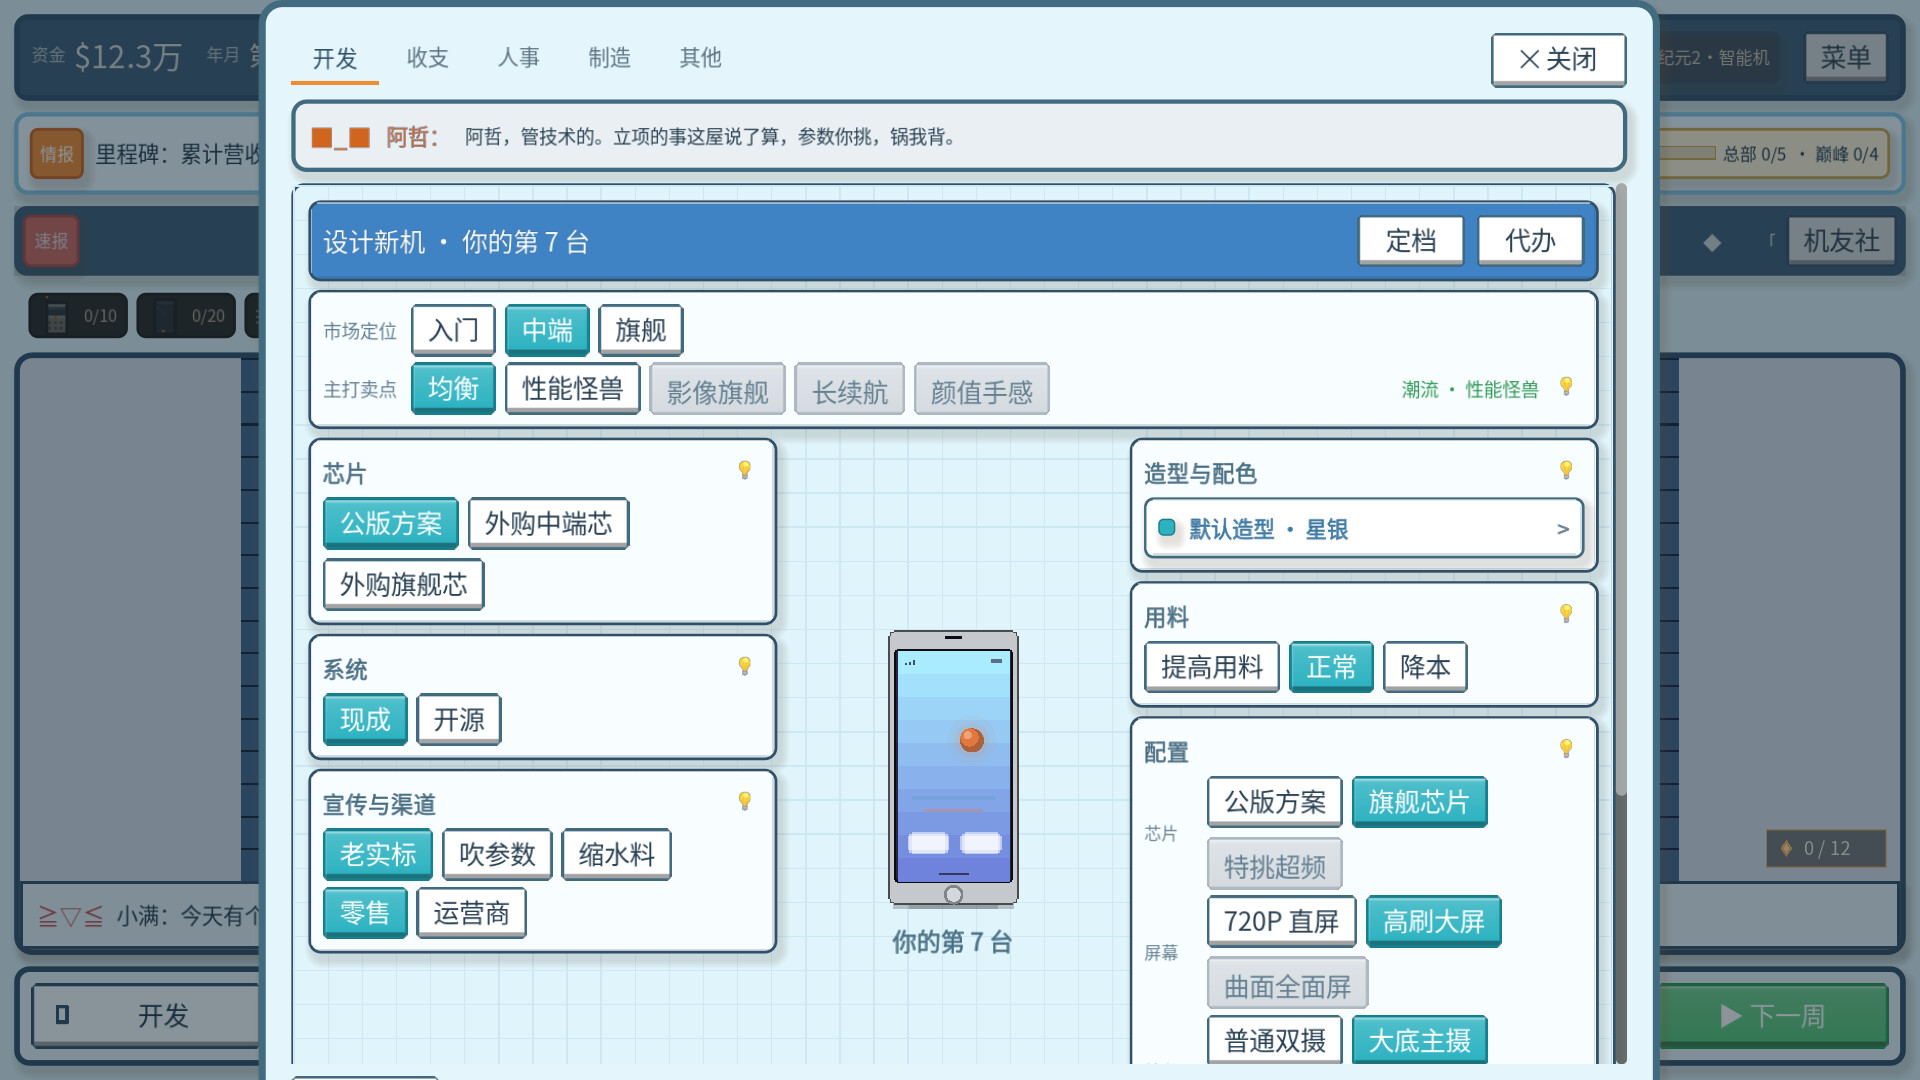Open the 菜单 button
This screenshot has width=1920, height=1080.
[1846, 57]
